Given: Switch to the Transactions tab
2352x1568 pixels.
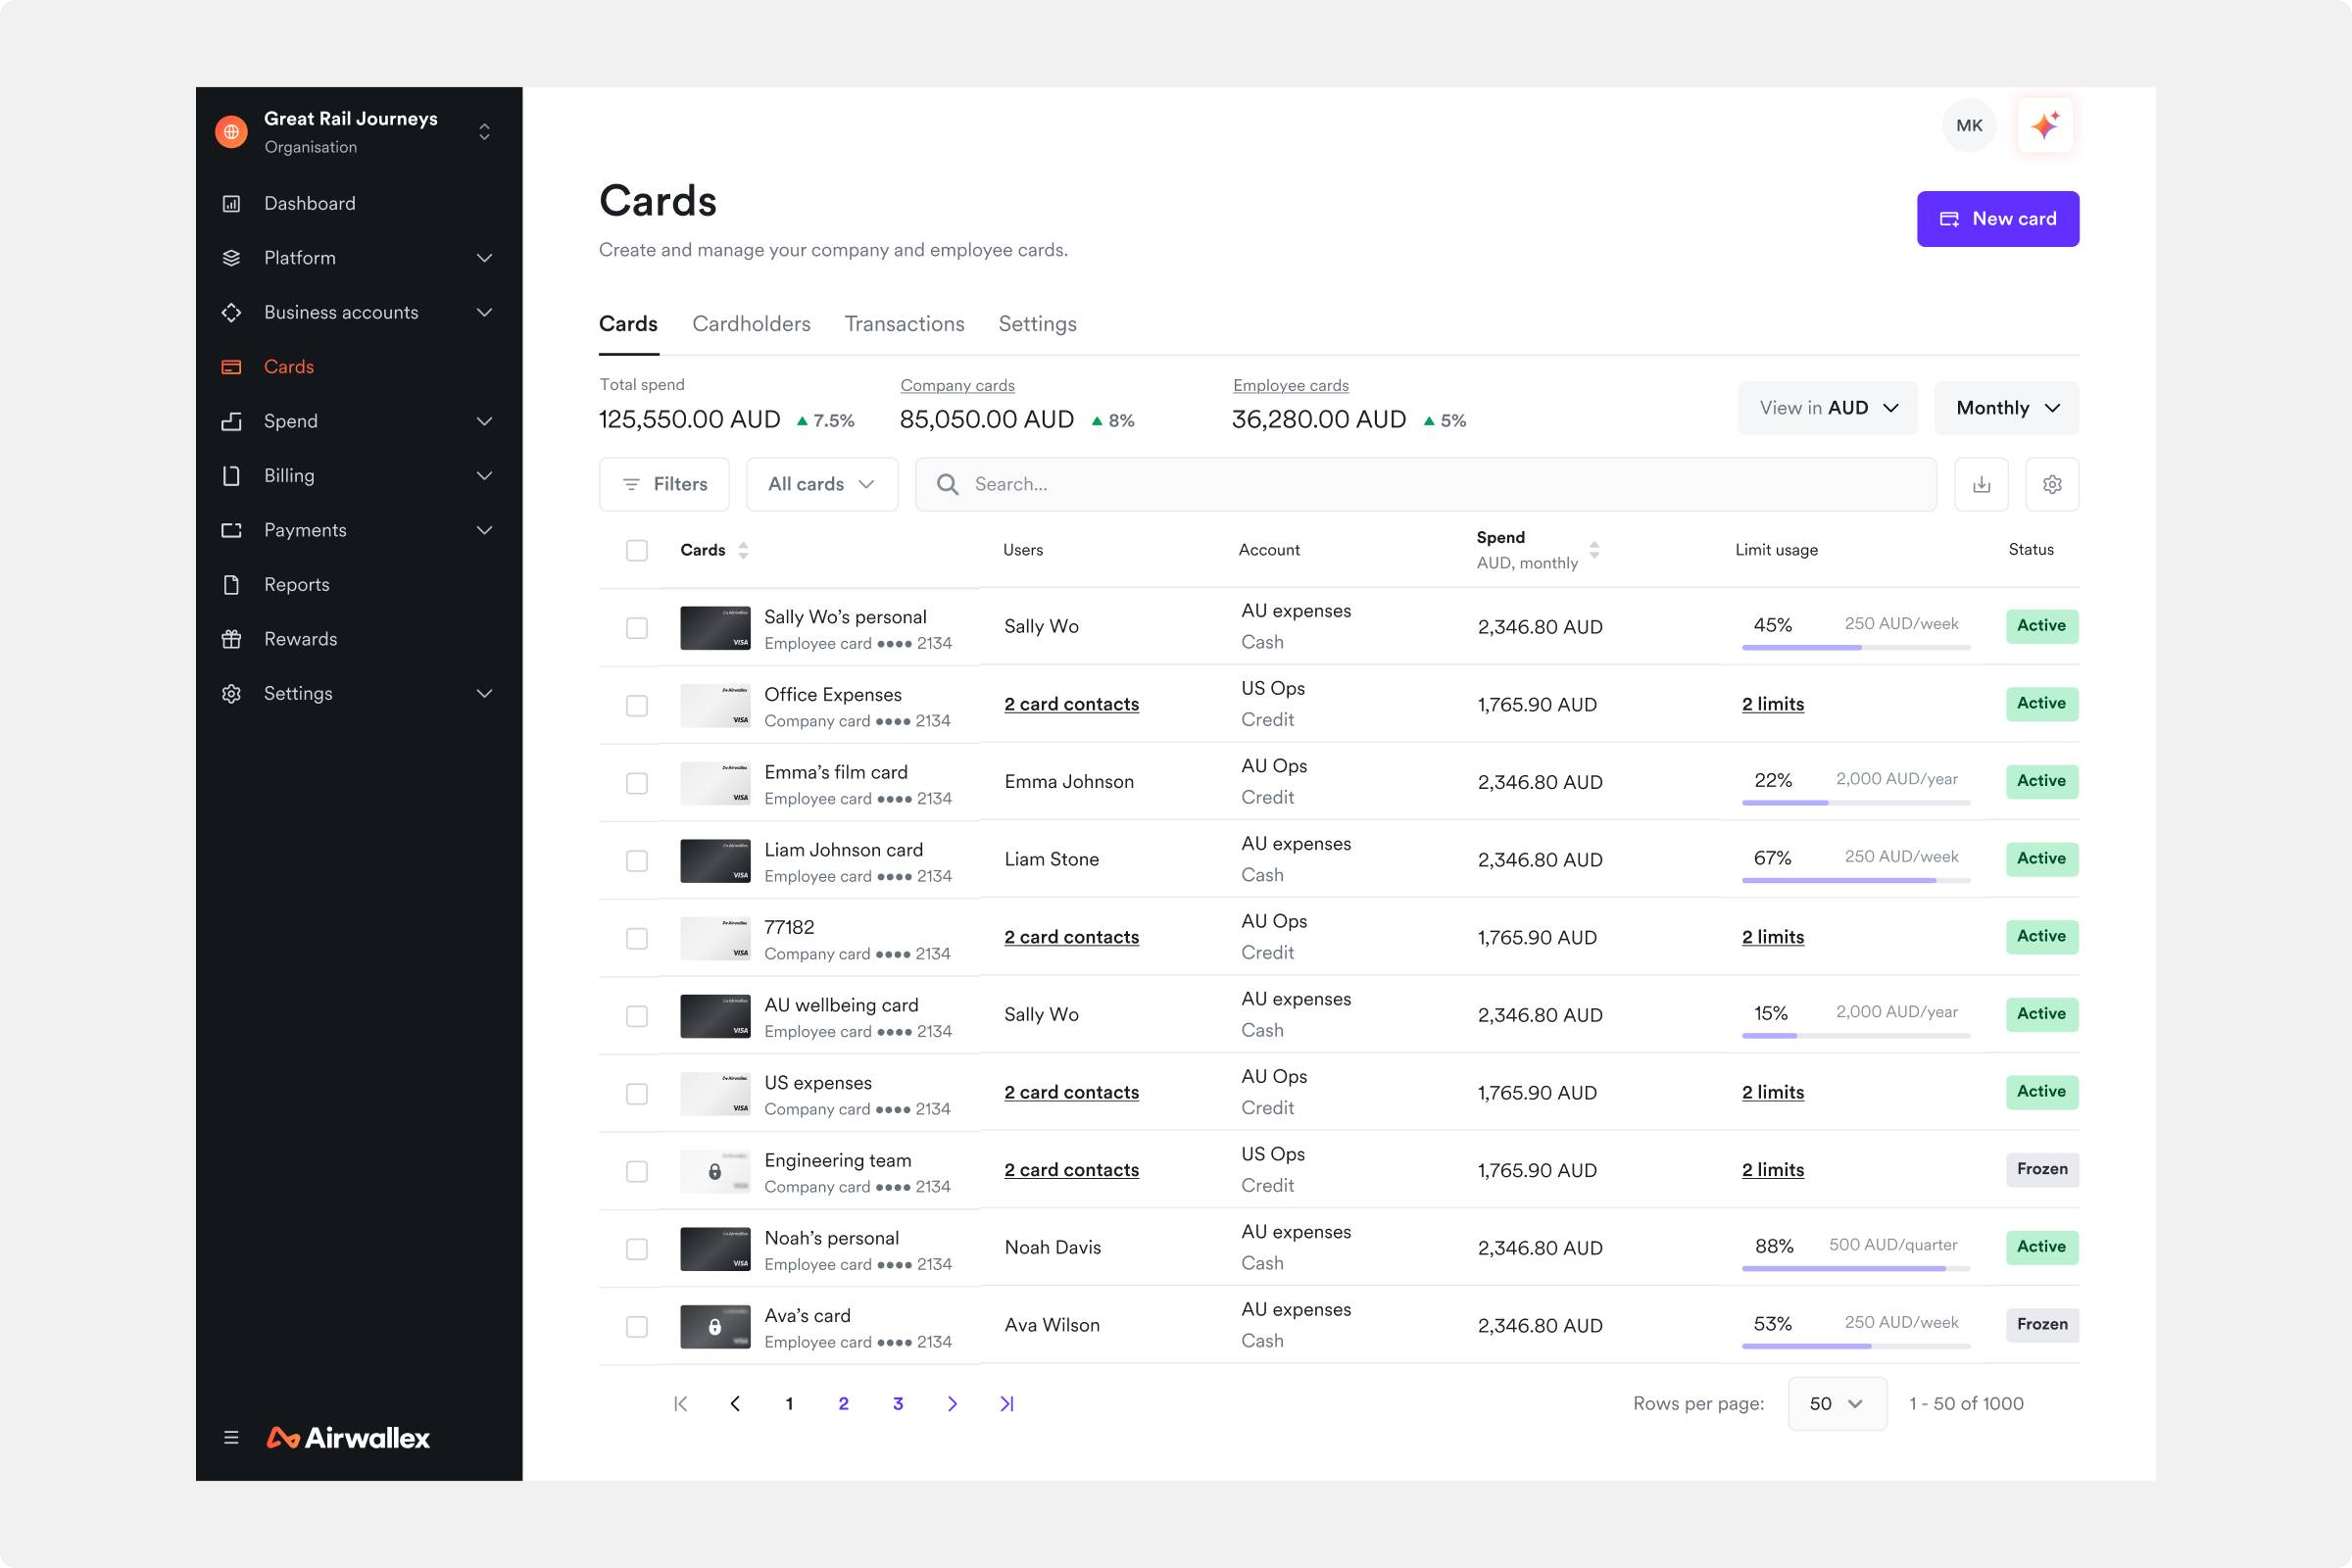Looking at the screenshot, I should tap(904, 324).
